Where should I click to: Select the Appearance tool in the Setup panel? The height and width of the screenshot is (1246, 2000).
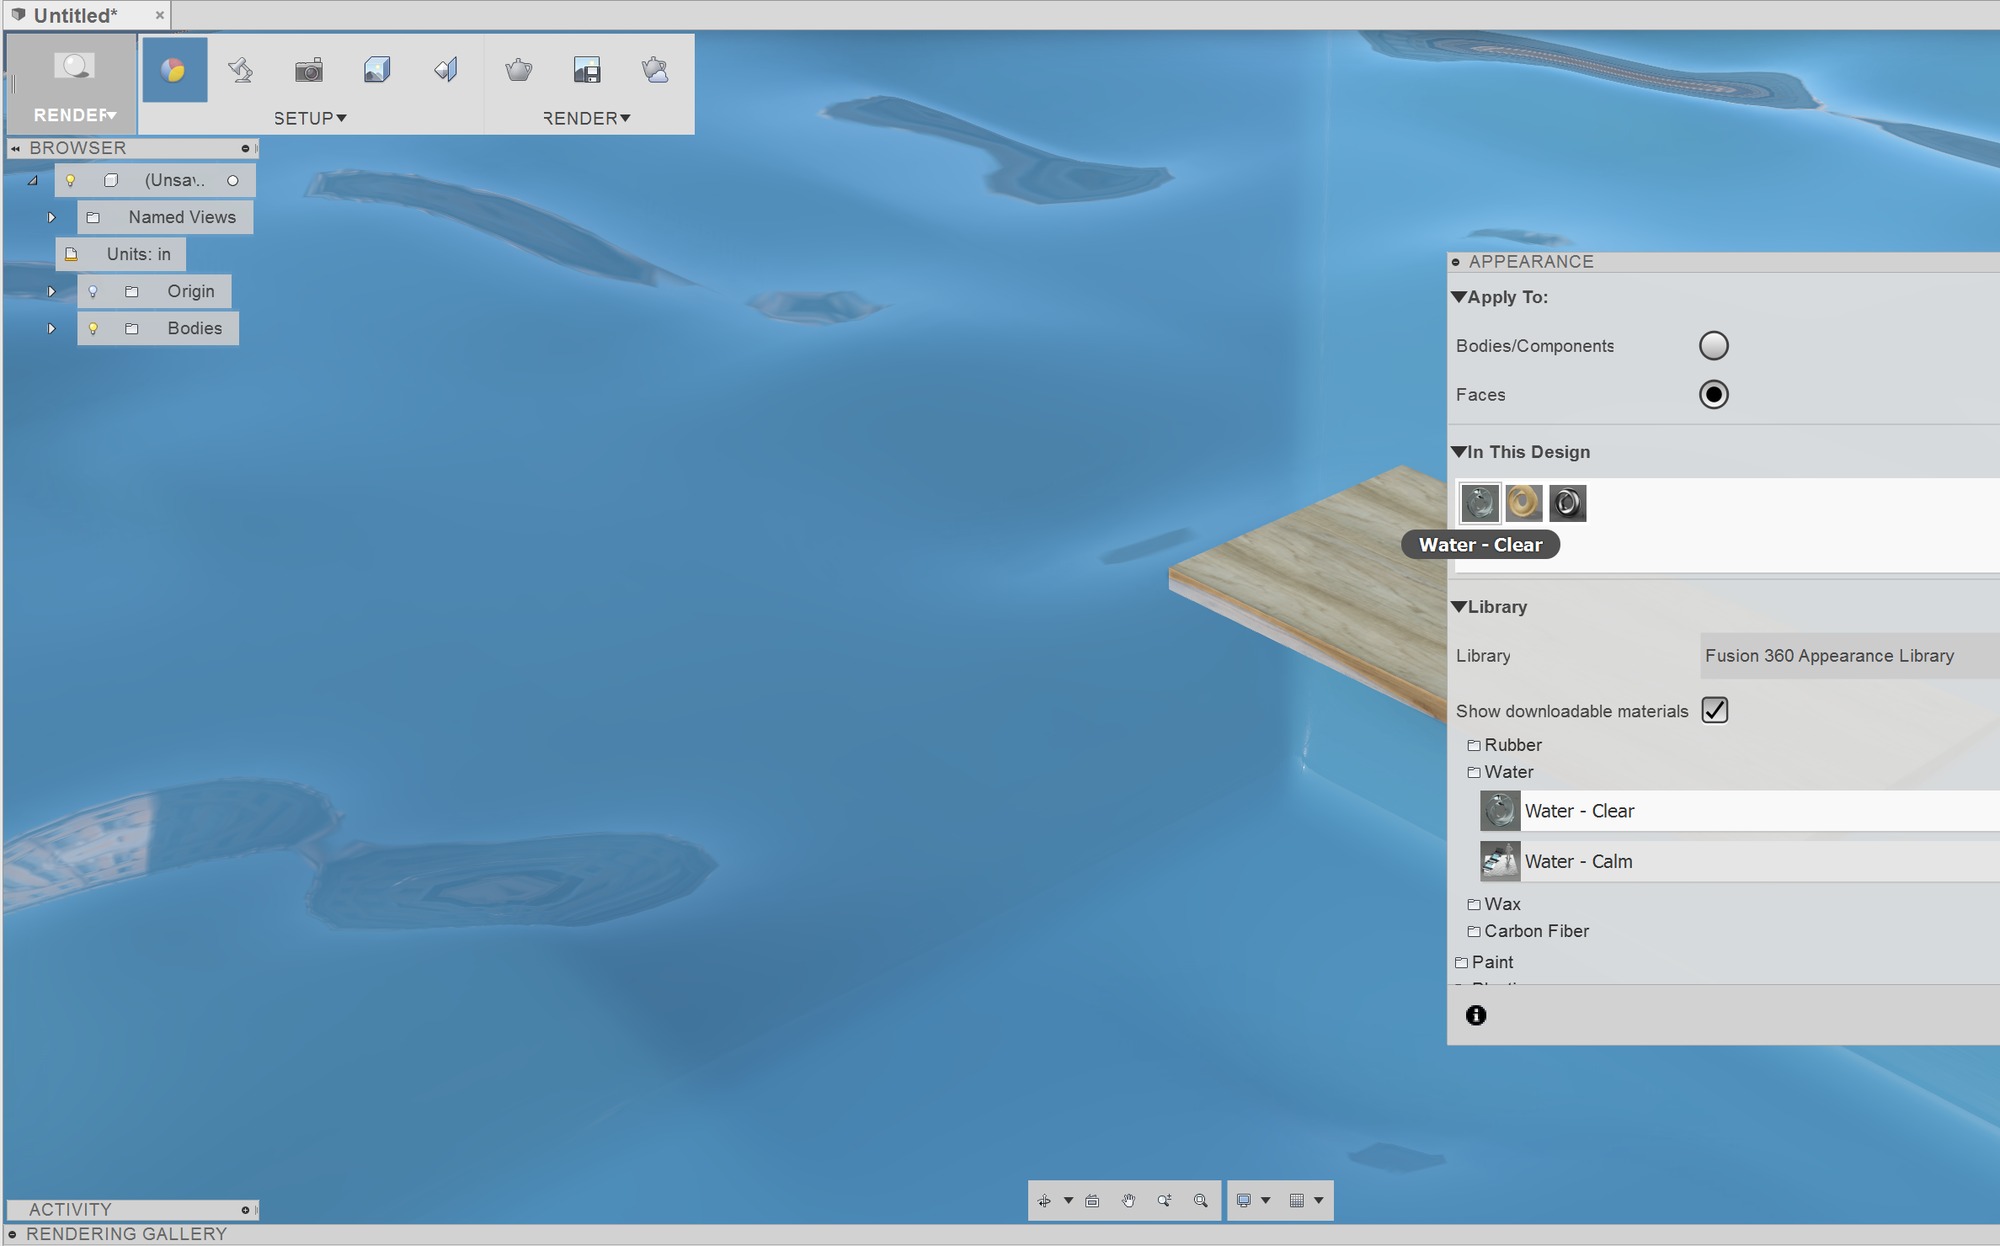(175, 69)
